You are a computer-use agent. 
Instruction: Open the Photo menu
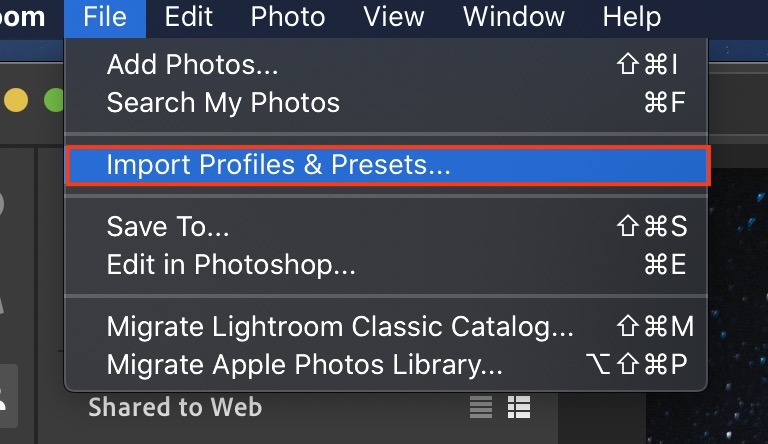[287, 17]
